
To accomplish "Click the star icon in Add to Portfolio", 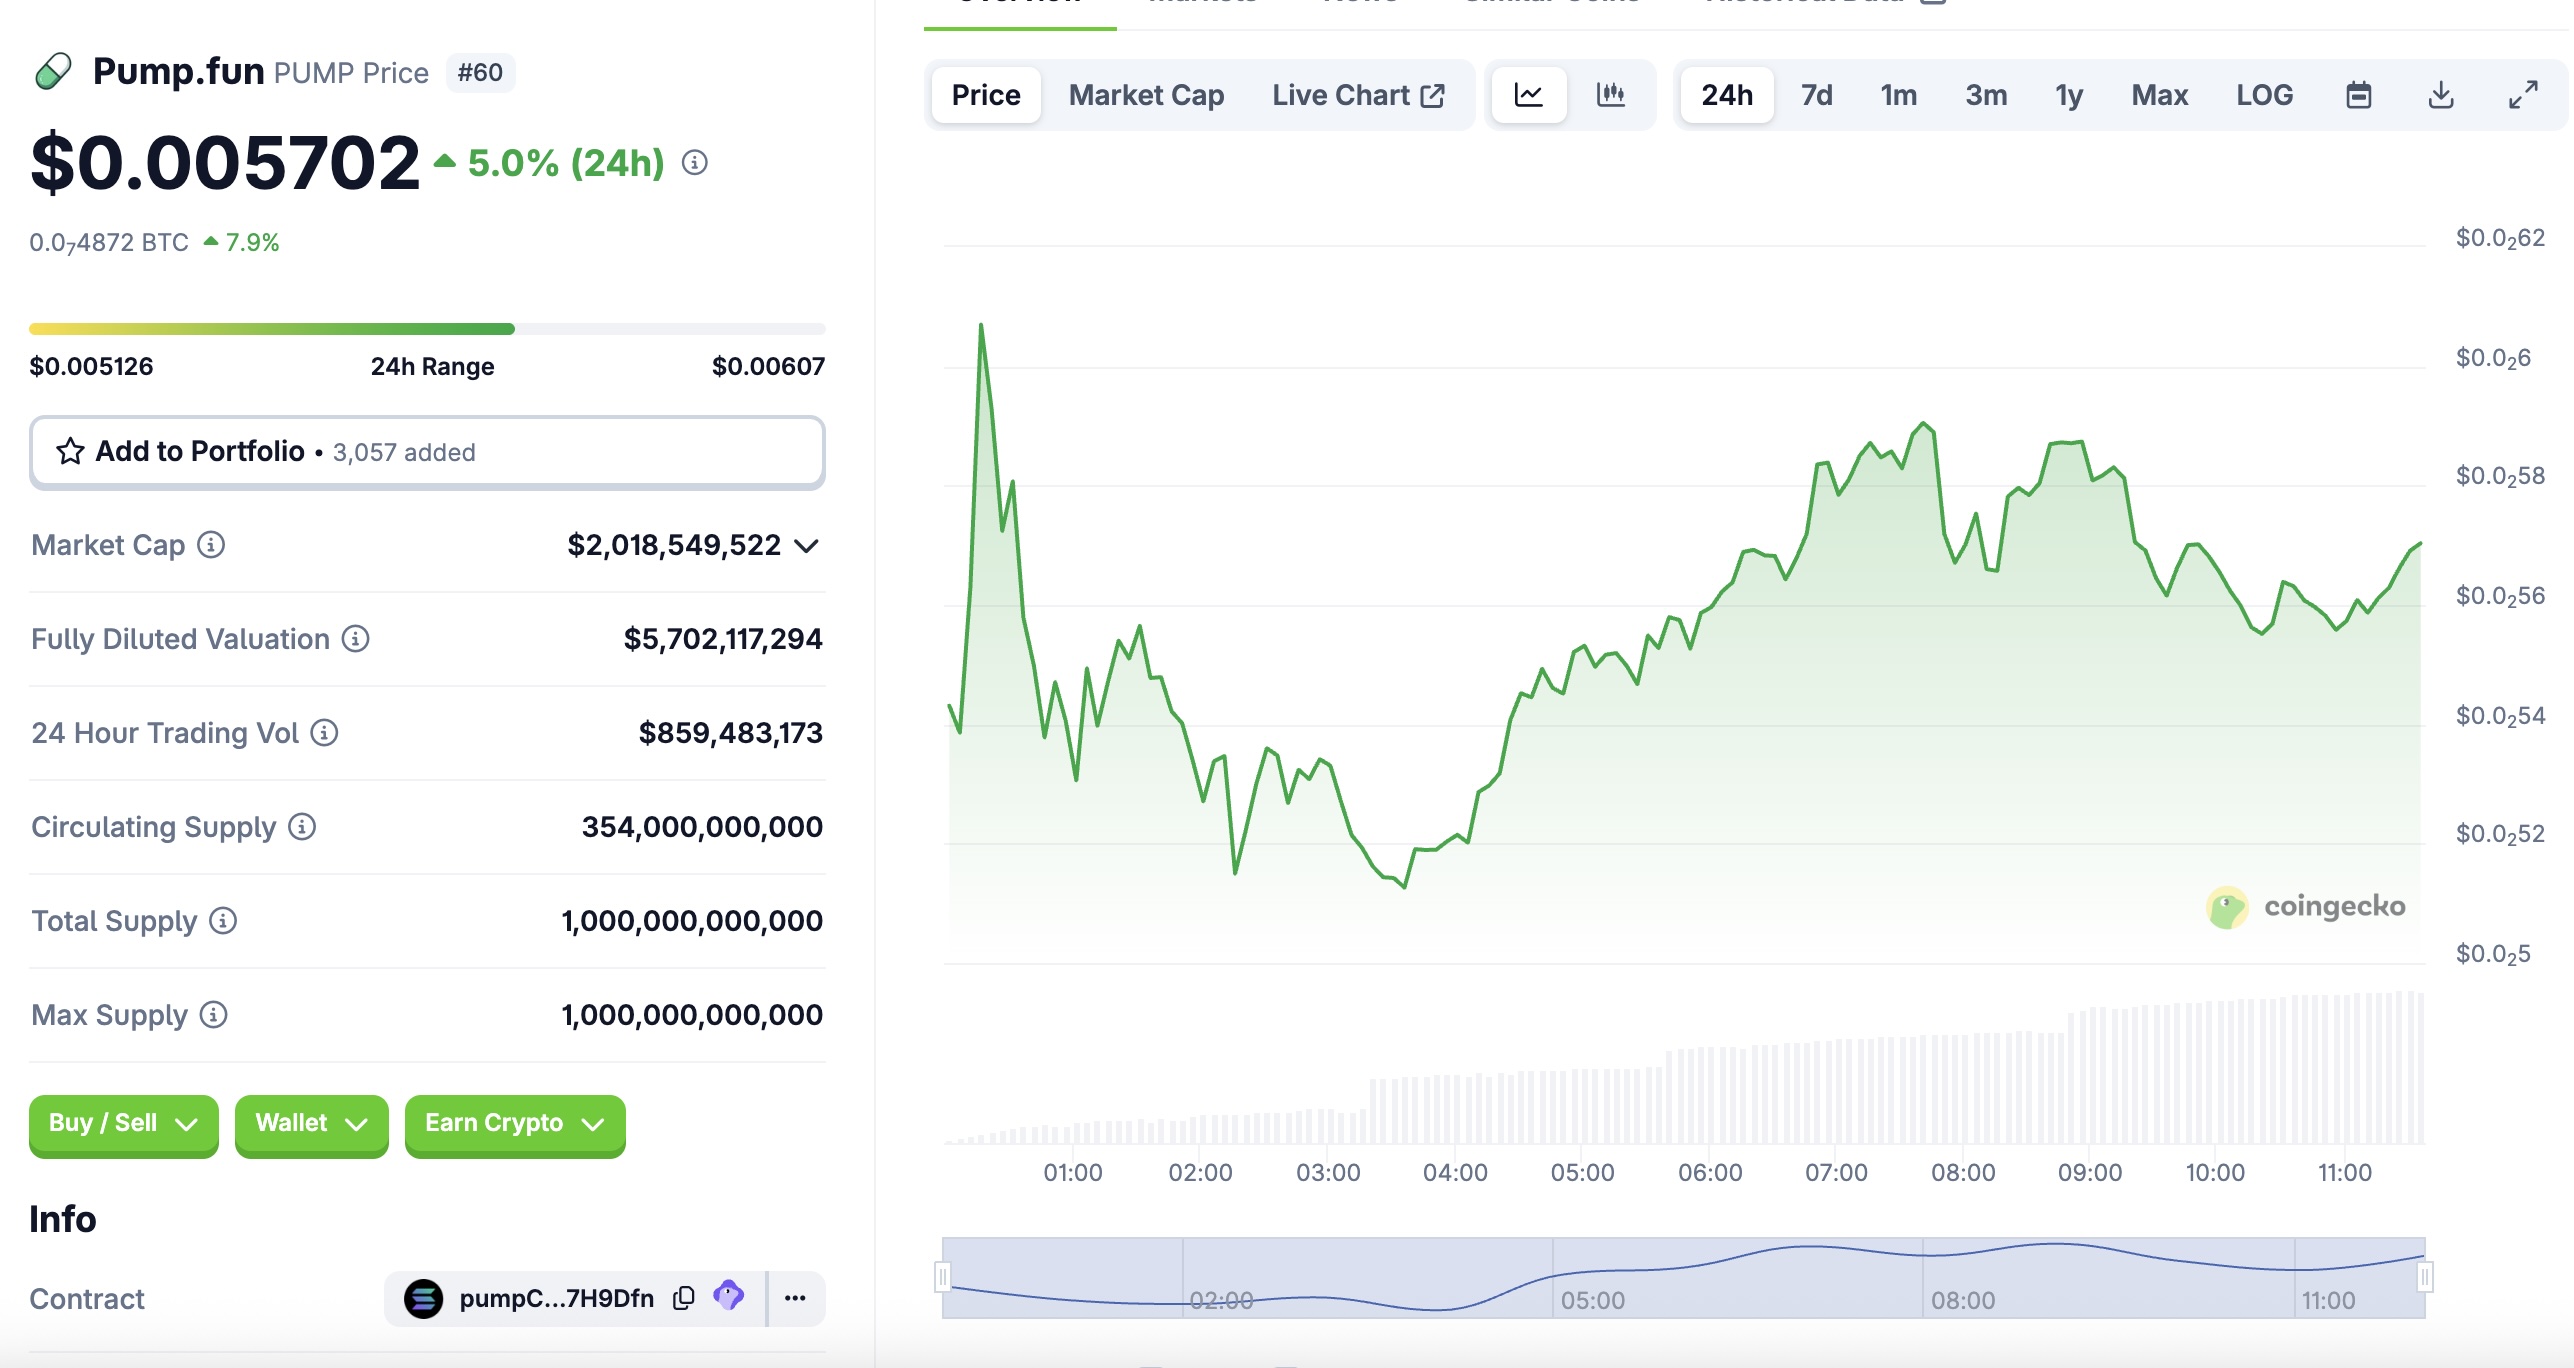I will (70, 451).
